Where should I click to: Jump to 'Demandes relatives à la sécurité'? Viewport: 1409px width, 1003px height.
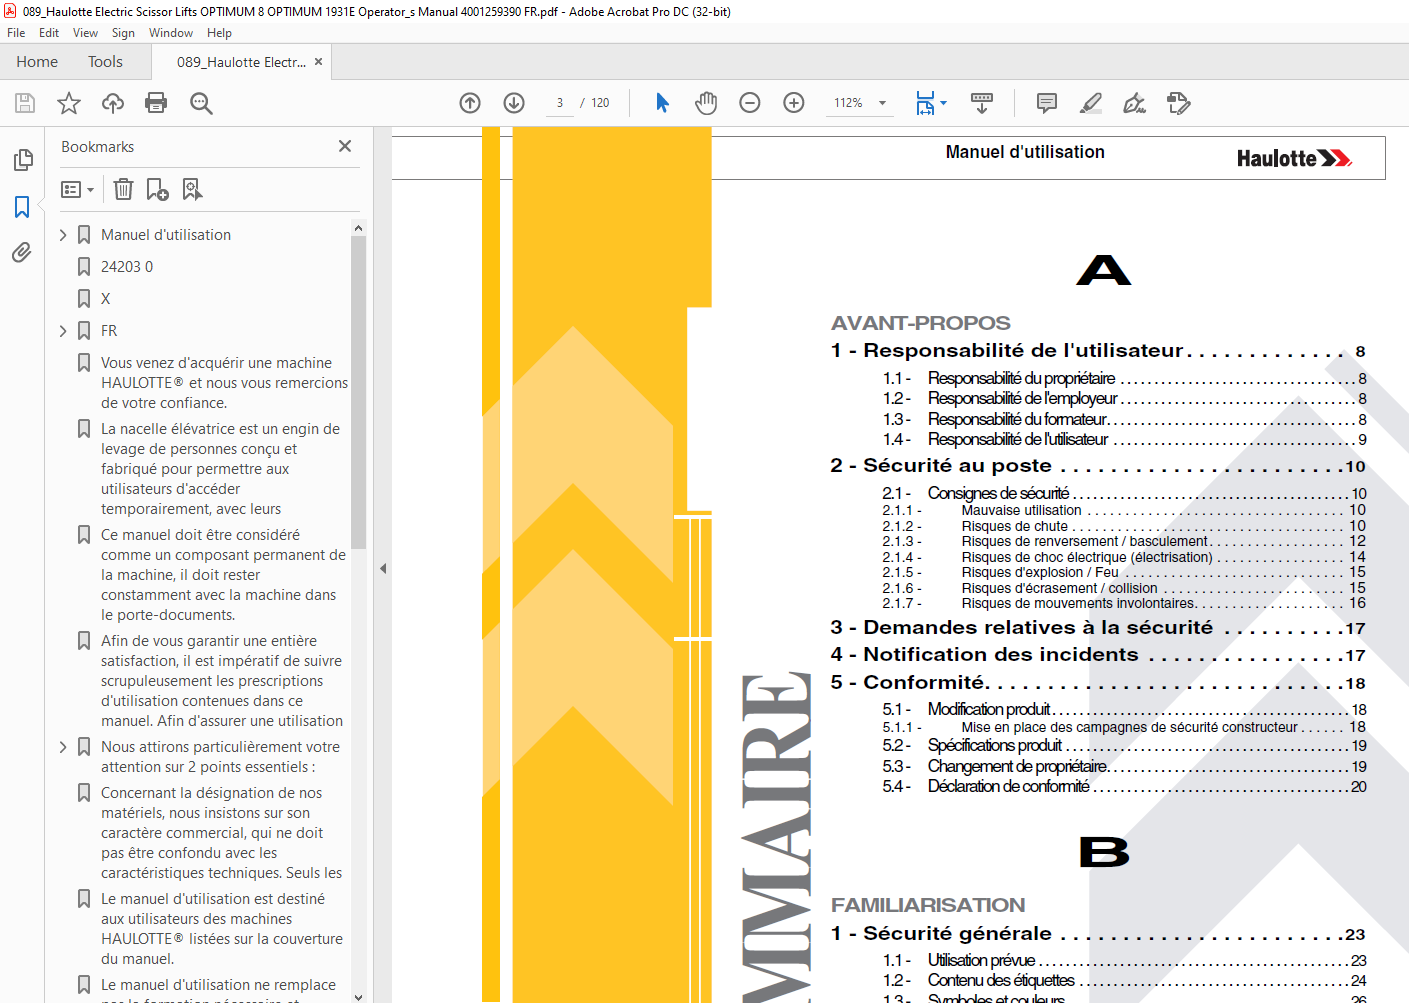tap(1098, 628)
